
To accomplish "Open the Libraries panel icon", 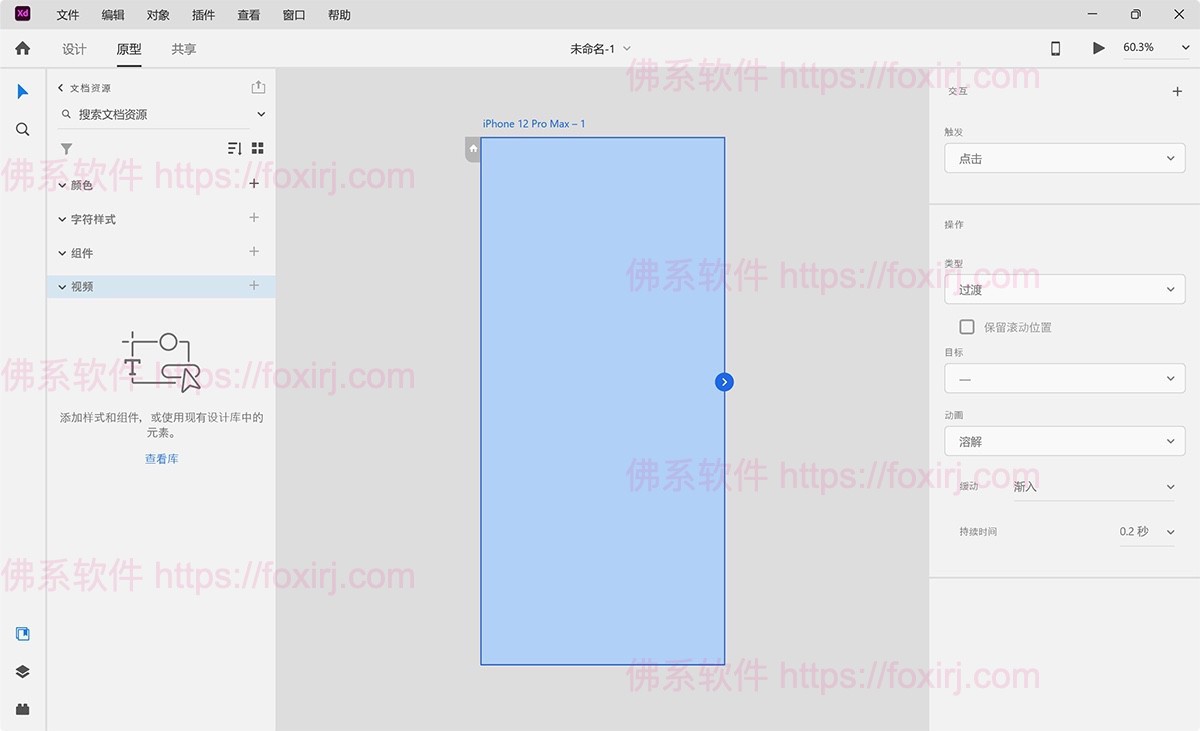I will point(22,634).
